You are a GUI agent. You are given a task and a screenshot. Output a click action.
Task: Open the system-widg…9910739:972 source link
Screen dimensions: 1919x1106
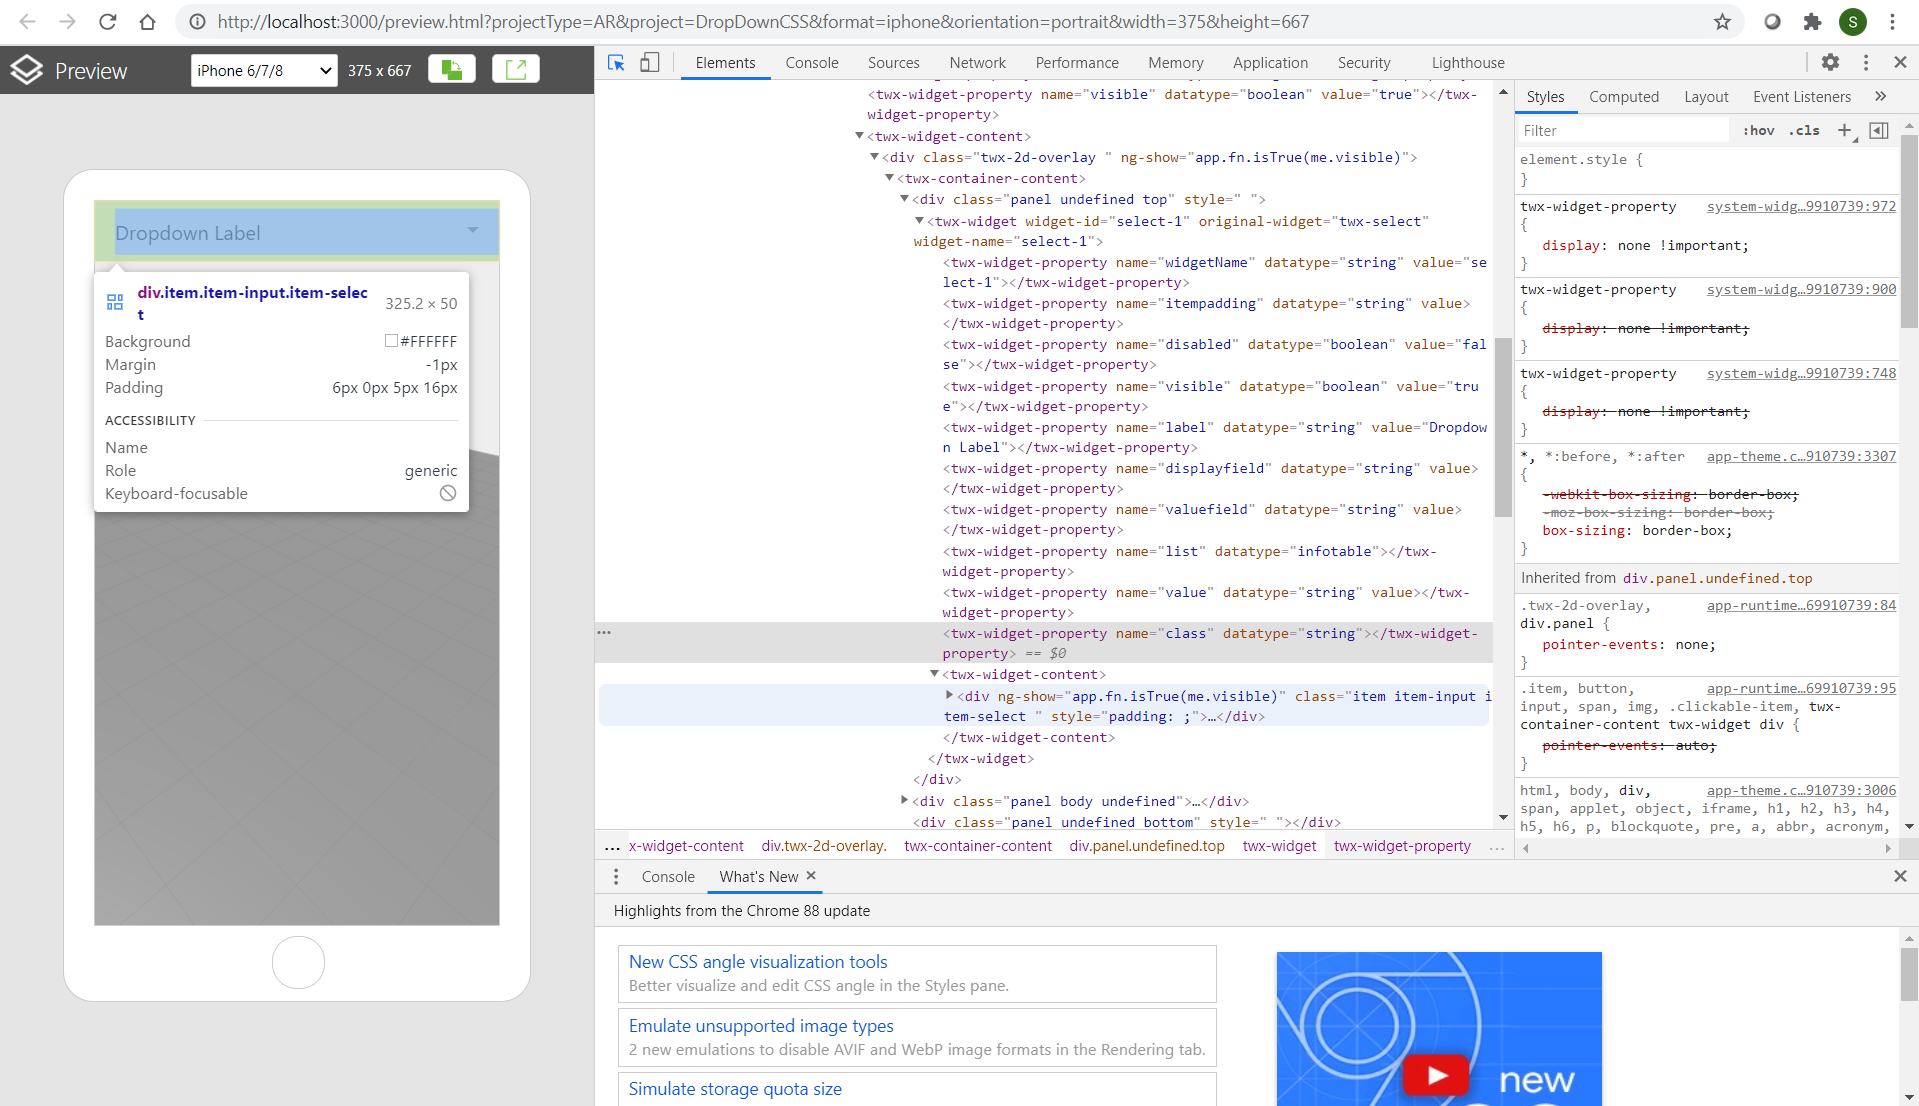pyautogui.click(x=1800, y=206)
